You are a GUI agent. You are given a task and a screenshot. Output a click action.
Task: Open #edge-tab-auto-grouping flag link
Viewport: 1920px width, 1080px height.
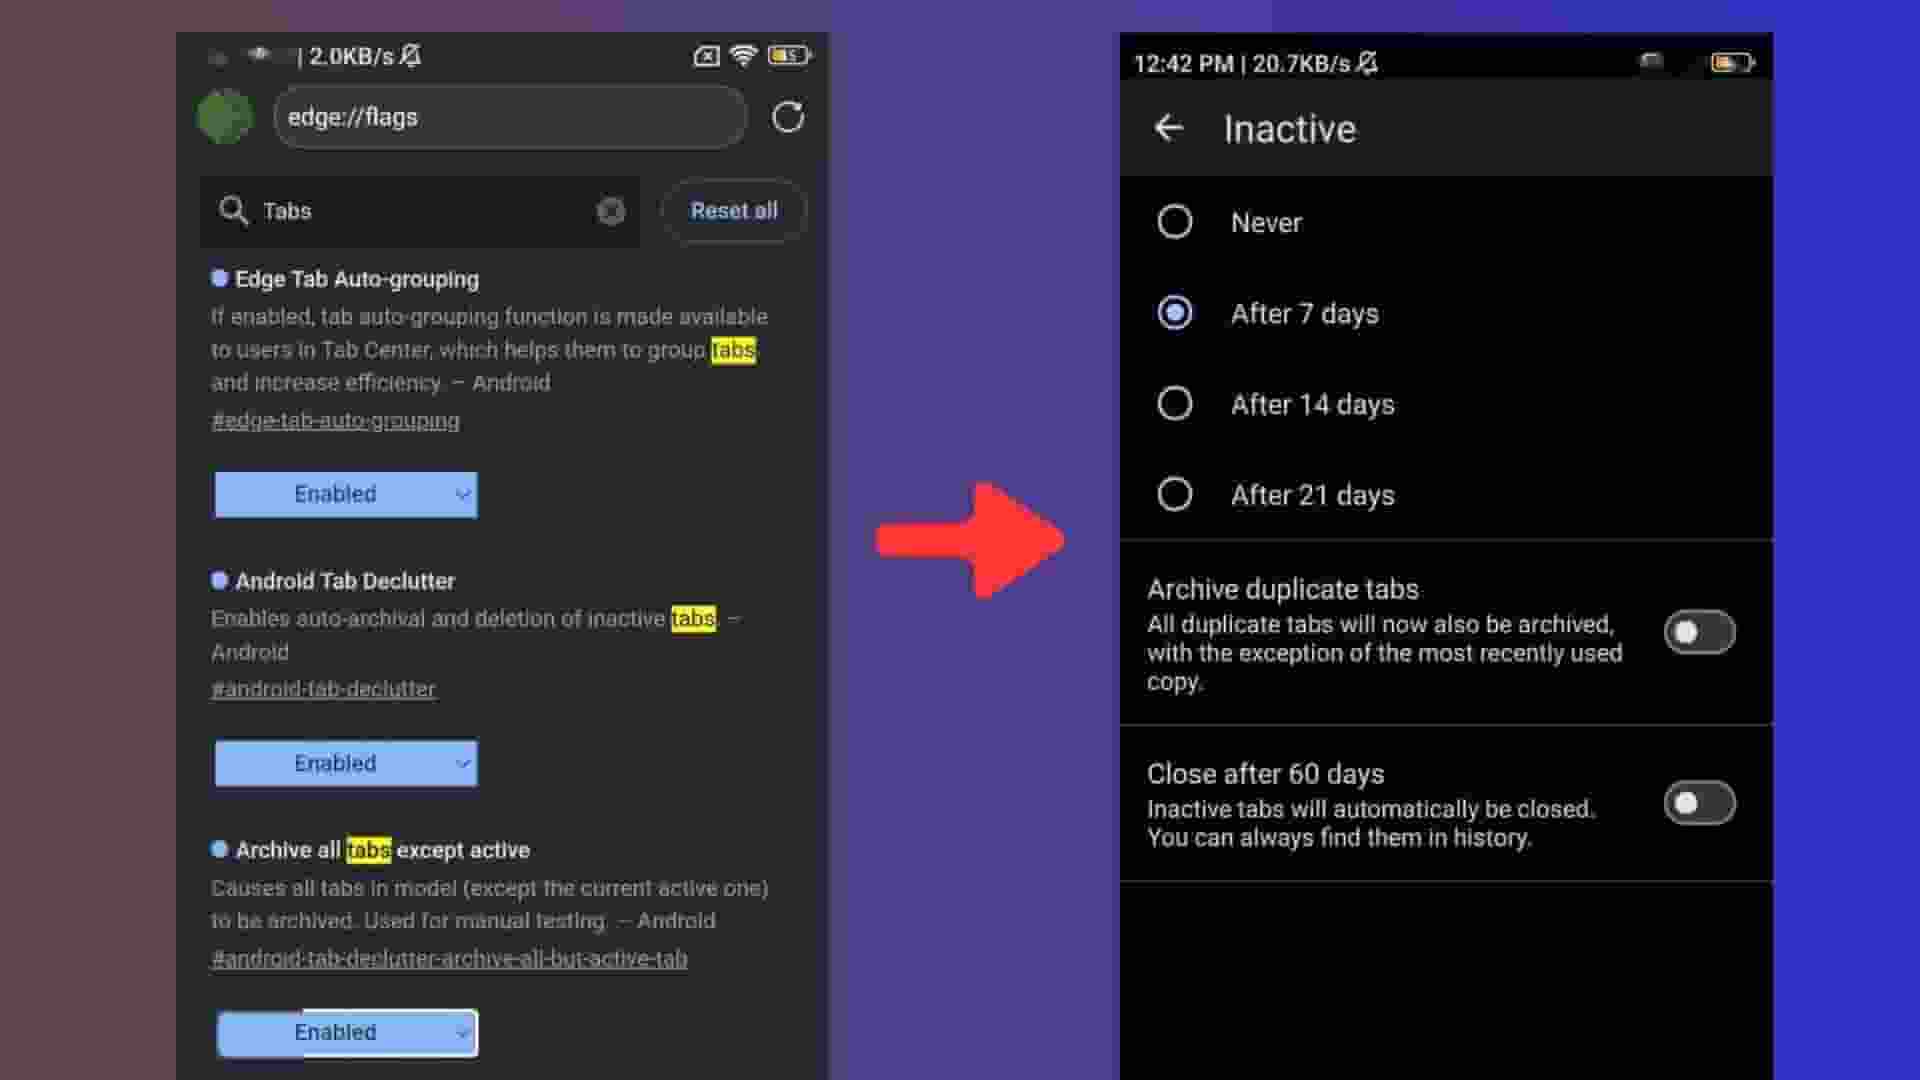pyautogui.click(x=335, y=421)
